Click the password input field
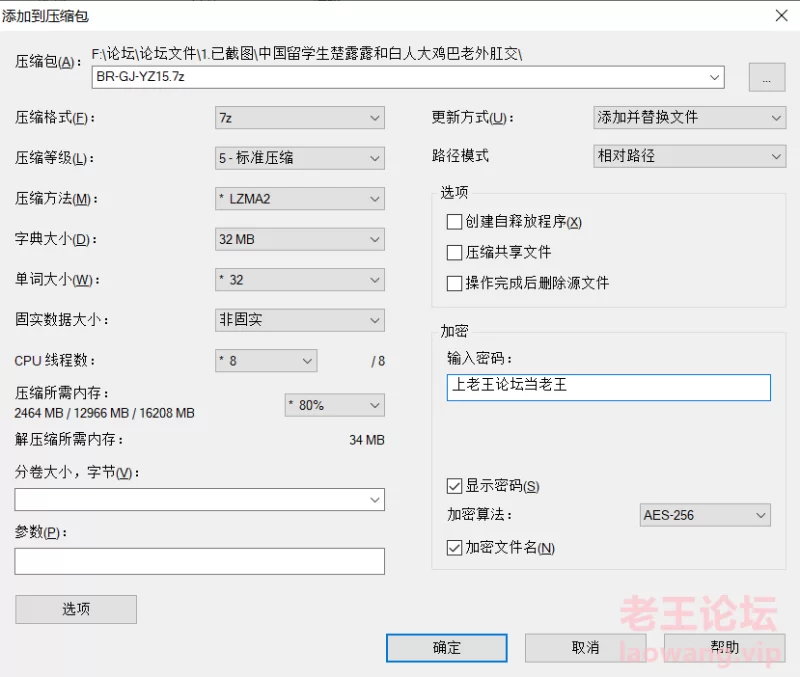800x677 pixels. click(x=609, y=387)
